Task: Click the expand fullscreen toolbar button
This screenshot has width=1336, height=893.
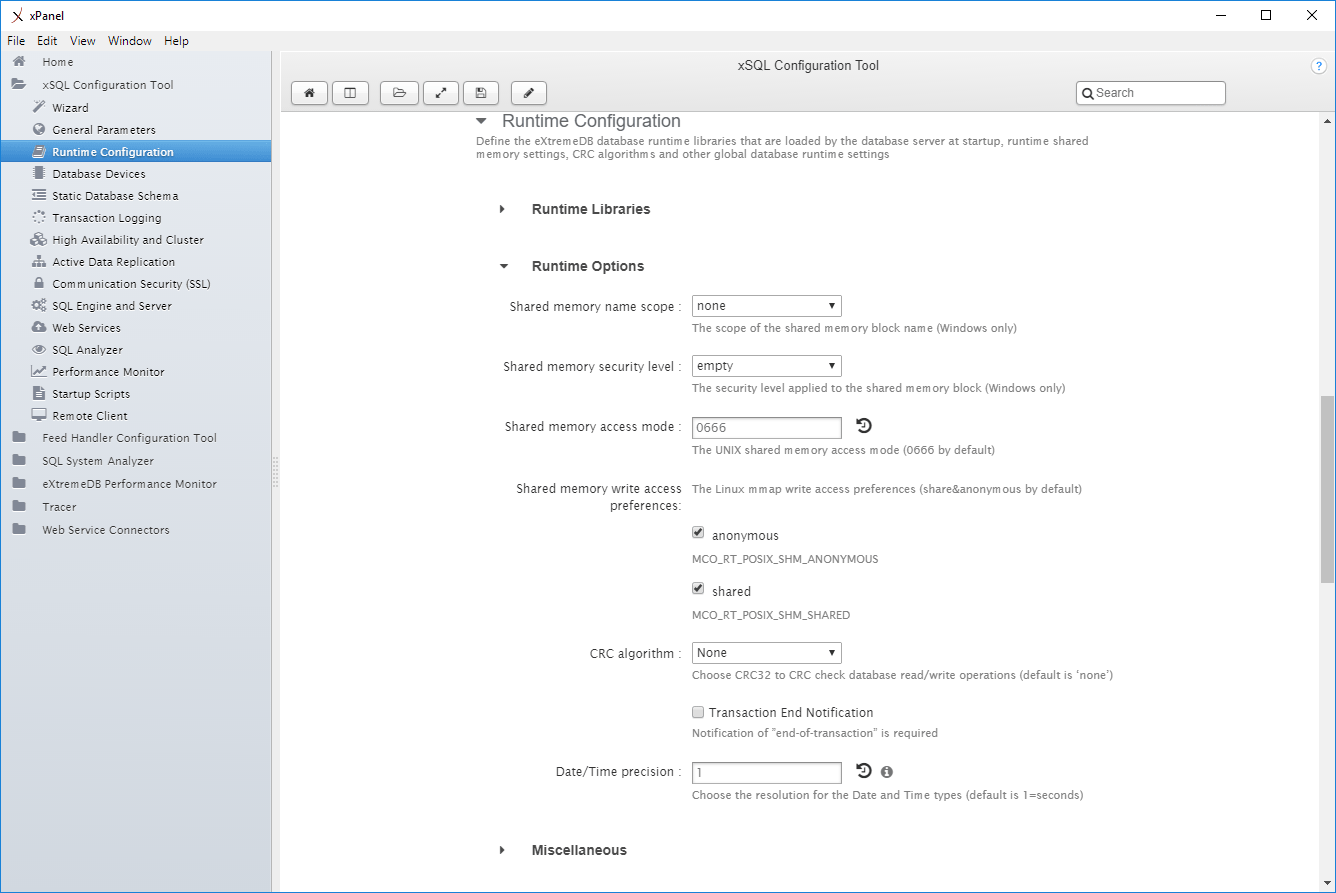Action: (x=441, y=93)
